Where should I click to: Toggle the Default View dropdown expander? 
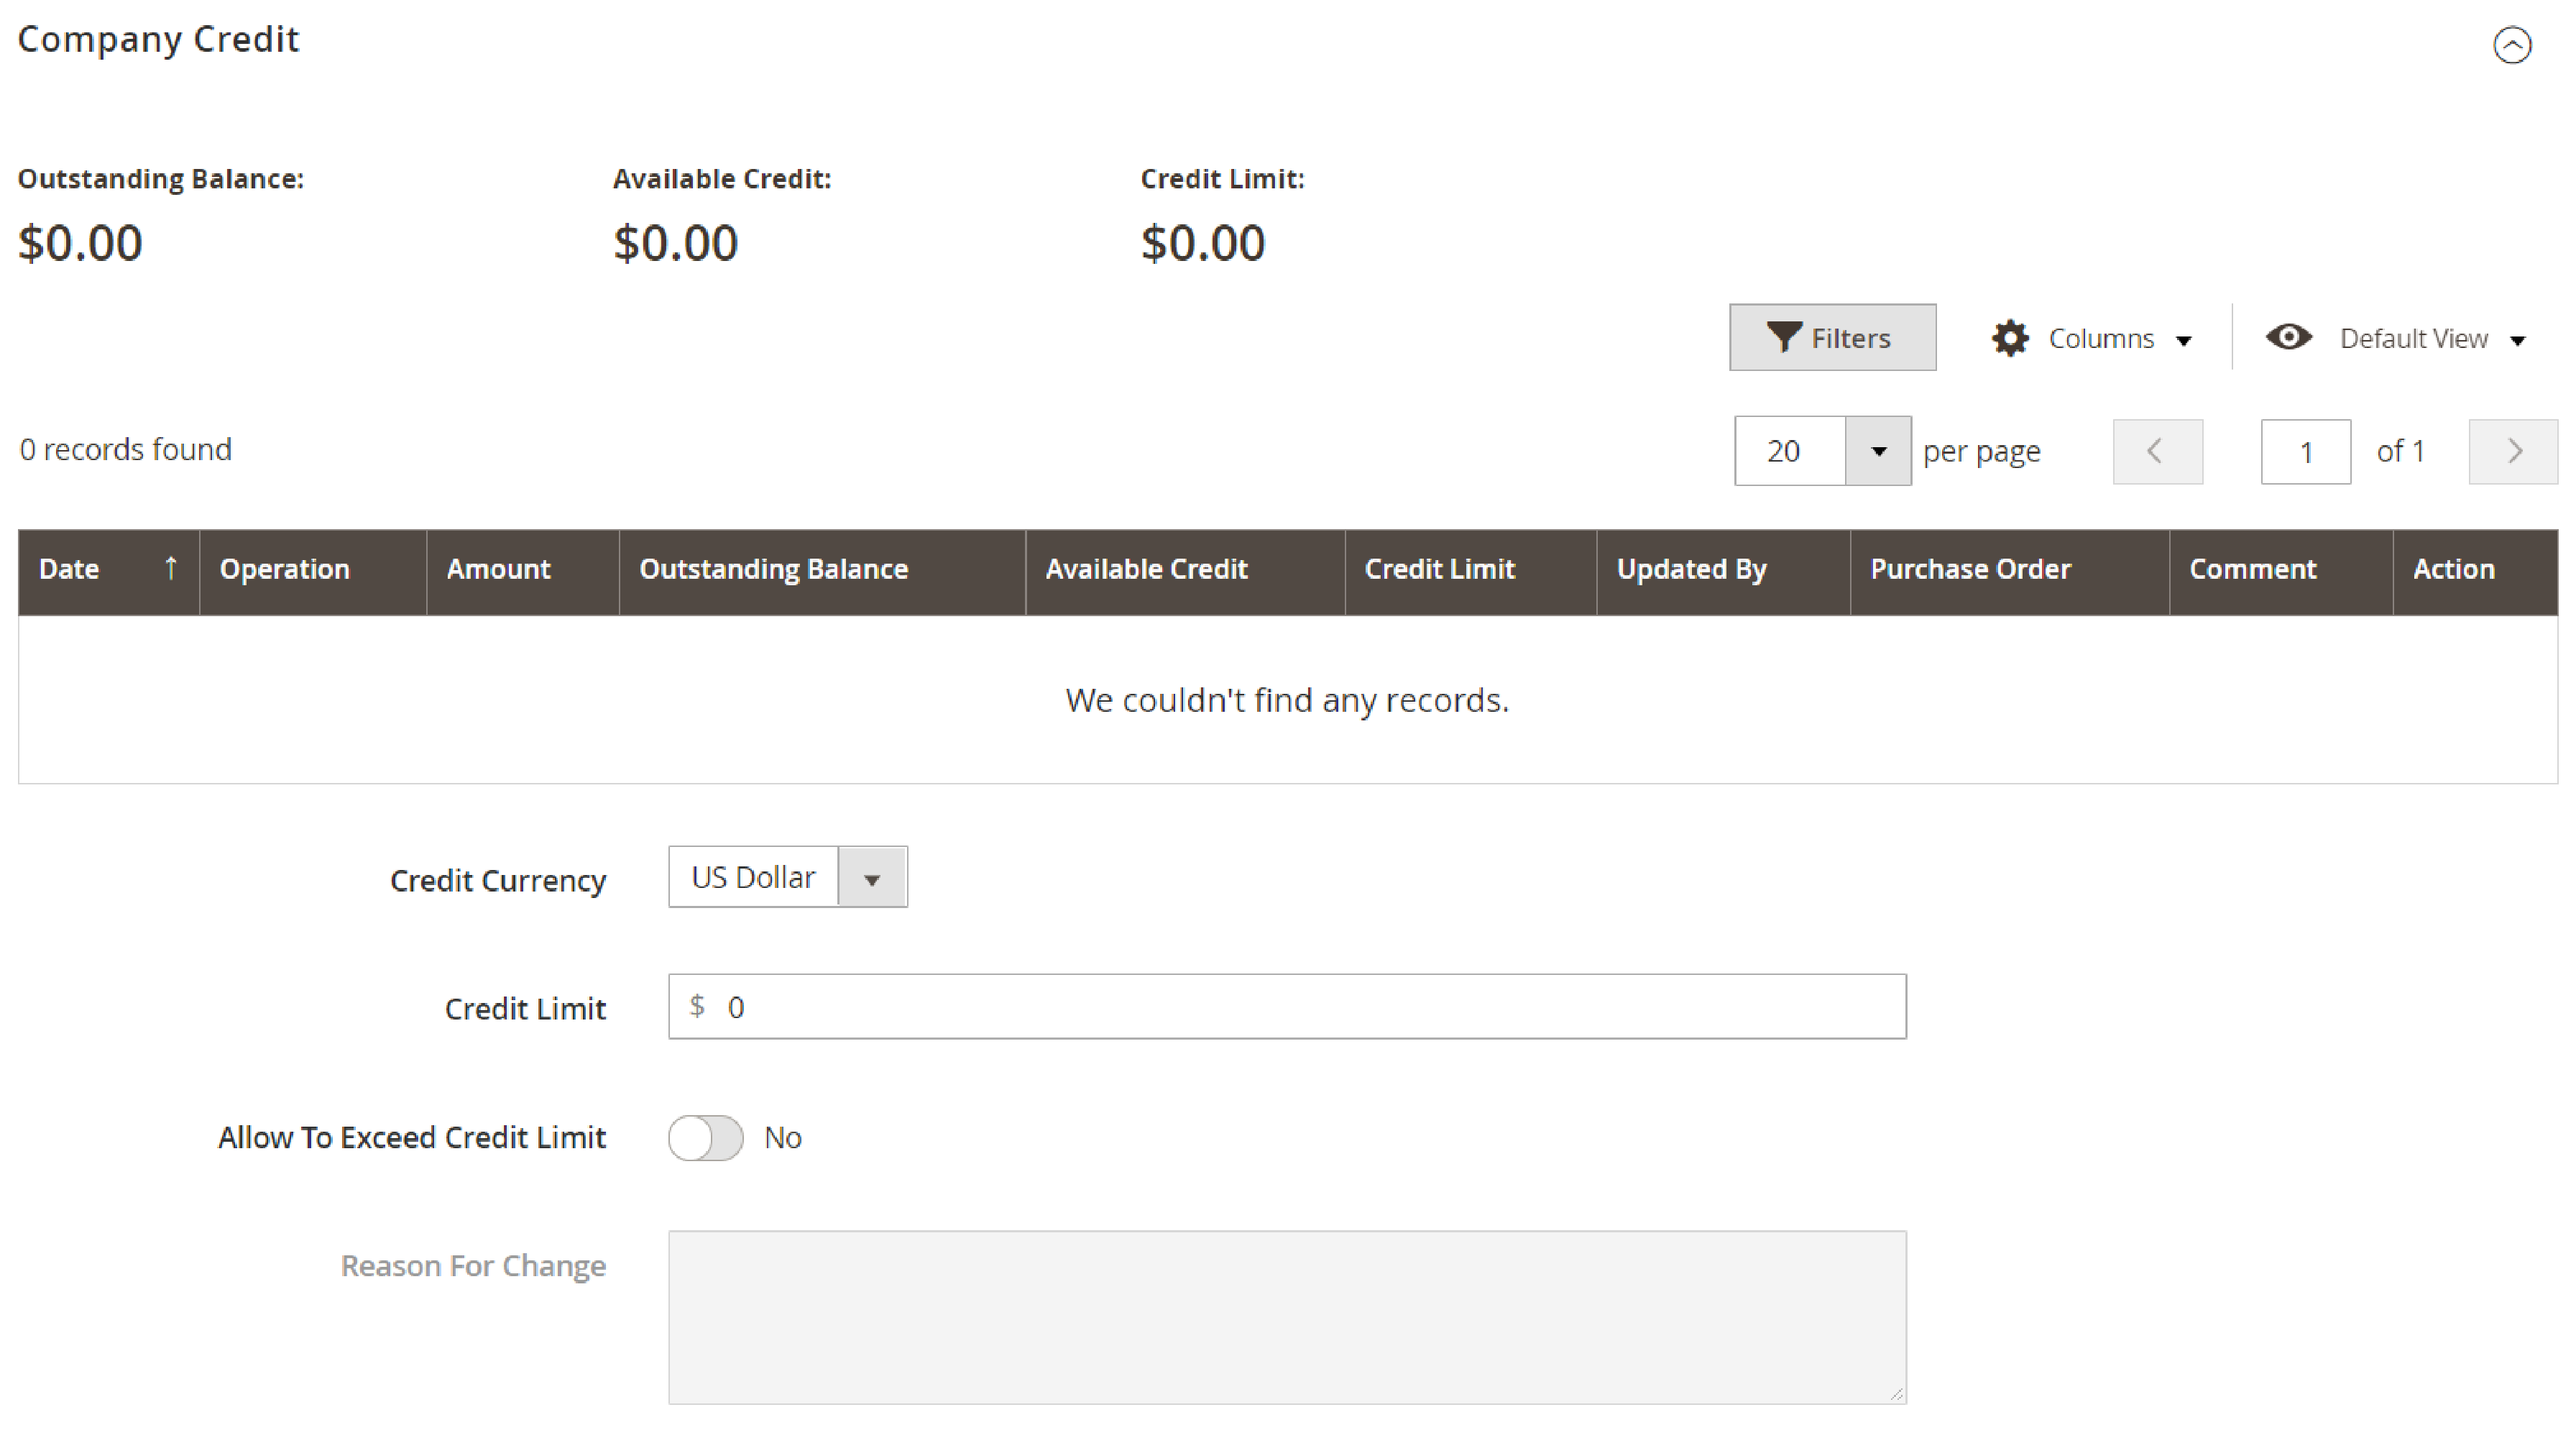pos(2529,338)
